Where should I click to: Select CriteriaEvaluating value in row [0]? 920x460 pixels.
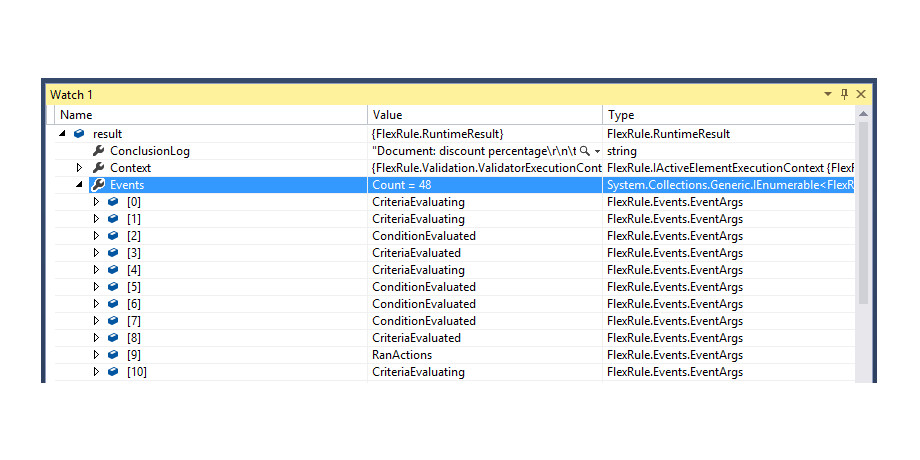click(x=418, y=202)
